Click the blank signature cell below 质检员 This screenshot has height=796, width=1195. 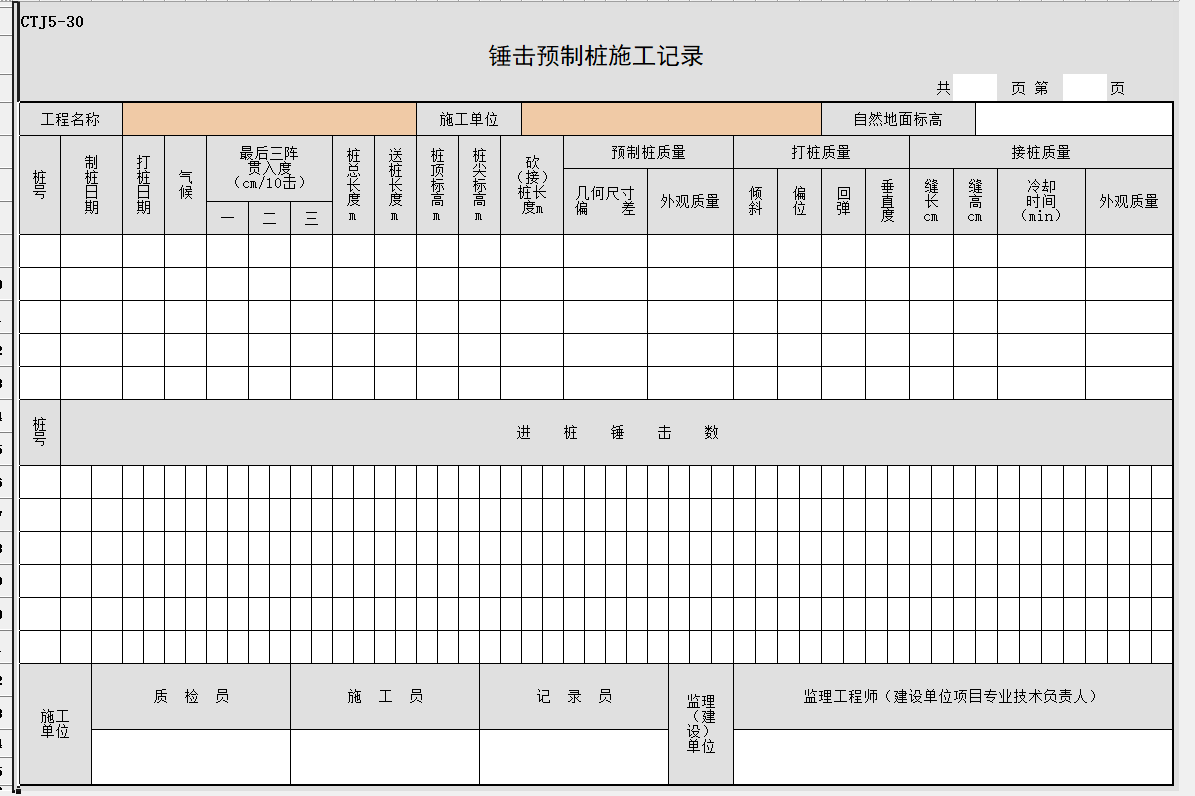[x=191, y=756]
